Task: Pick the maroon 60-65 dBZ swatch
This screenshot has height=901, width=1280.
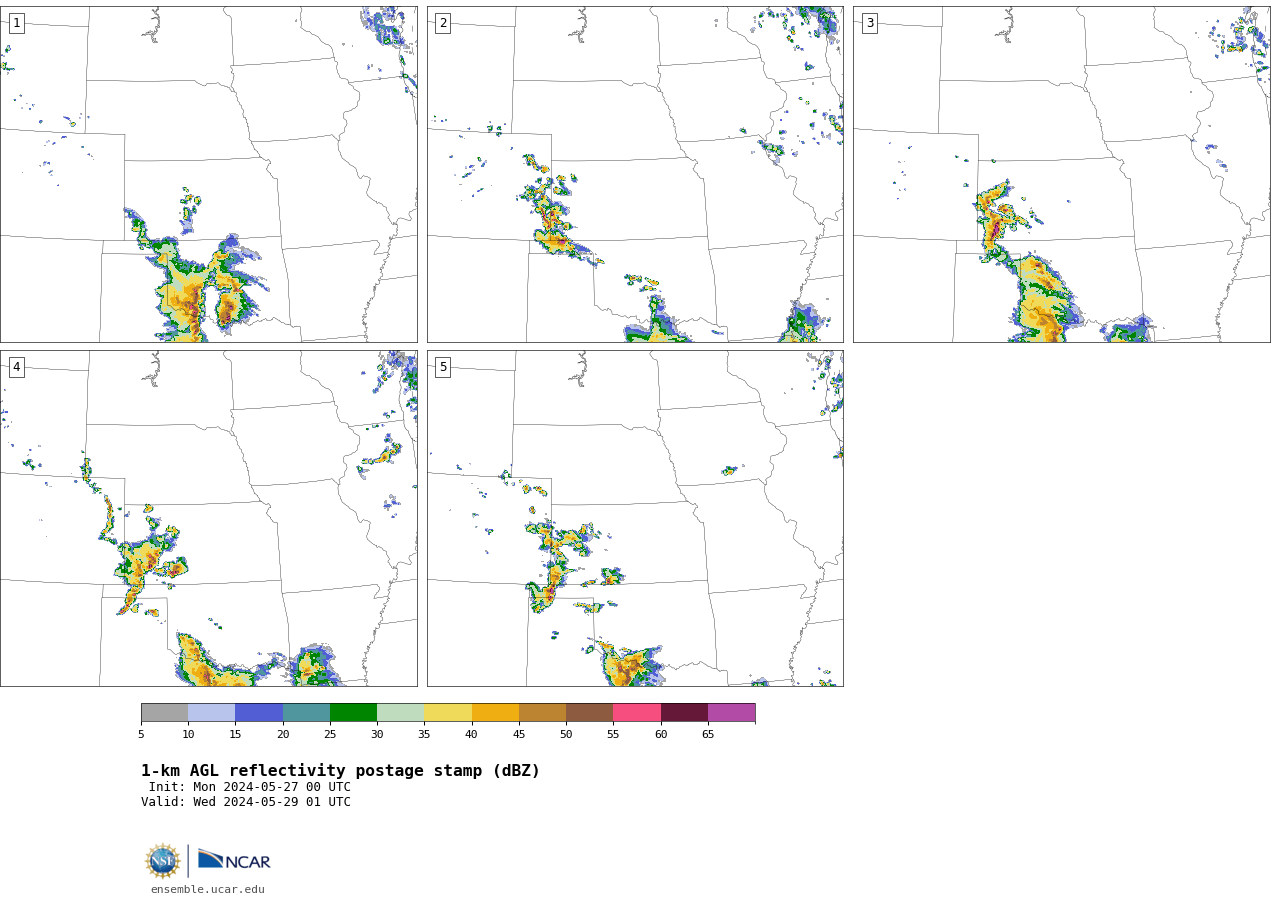Action: tap(684, 713)
